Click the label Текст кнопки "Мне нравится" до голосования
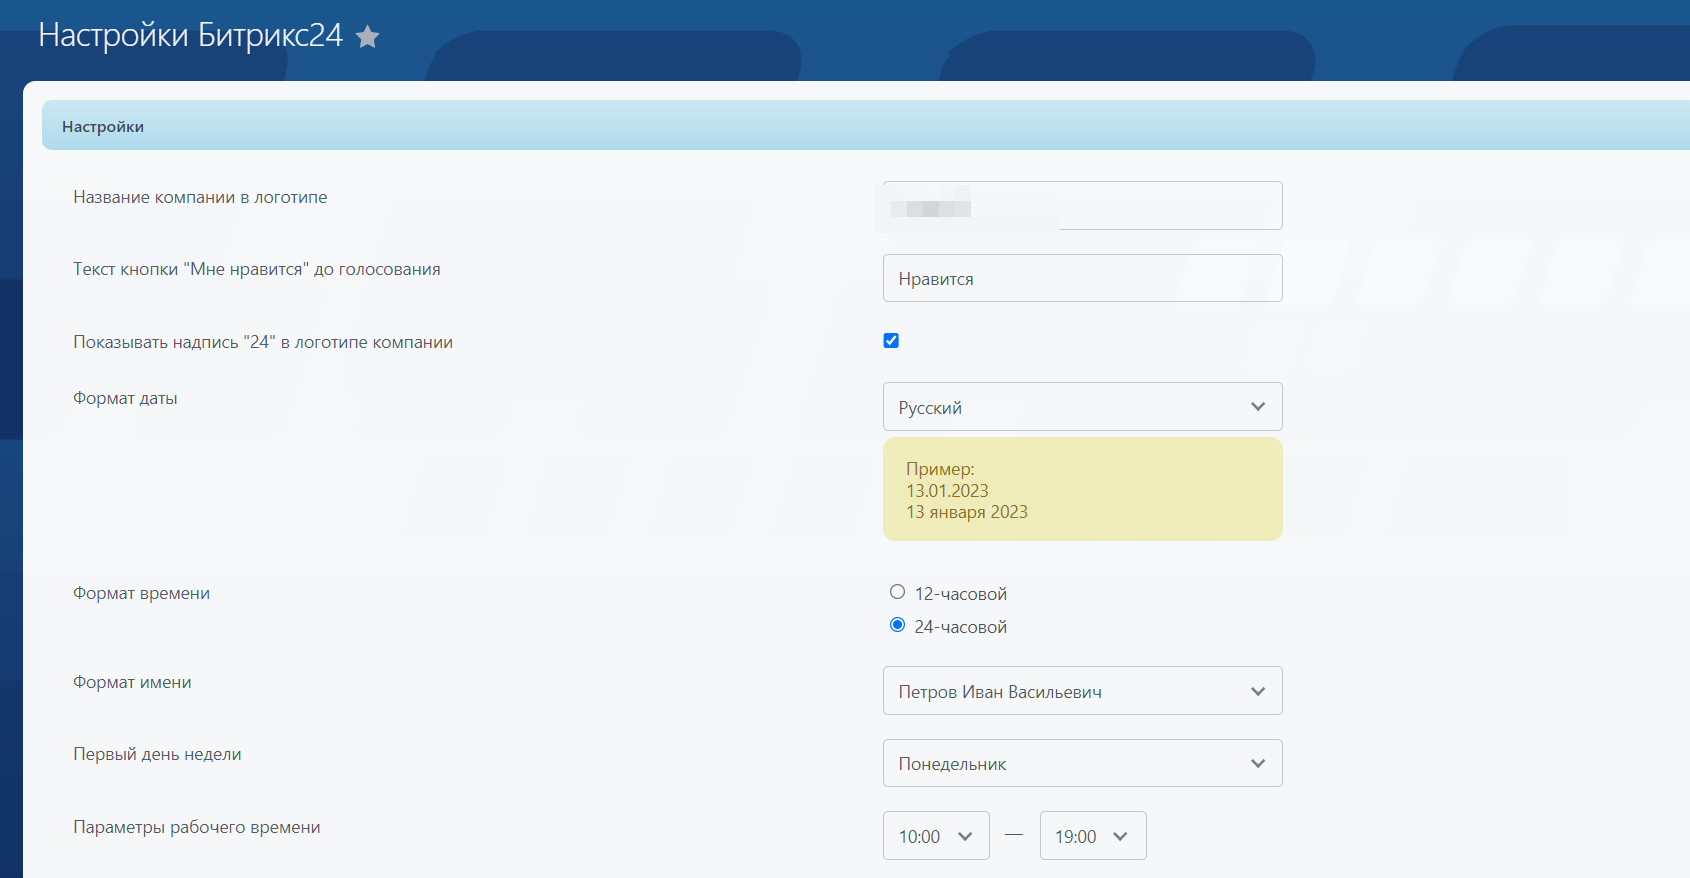Image resolution: width=1690 pixels, height=878 pixels. 257,269
